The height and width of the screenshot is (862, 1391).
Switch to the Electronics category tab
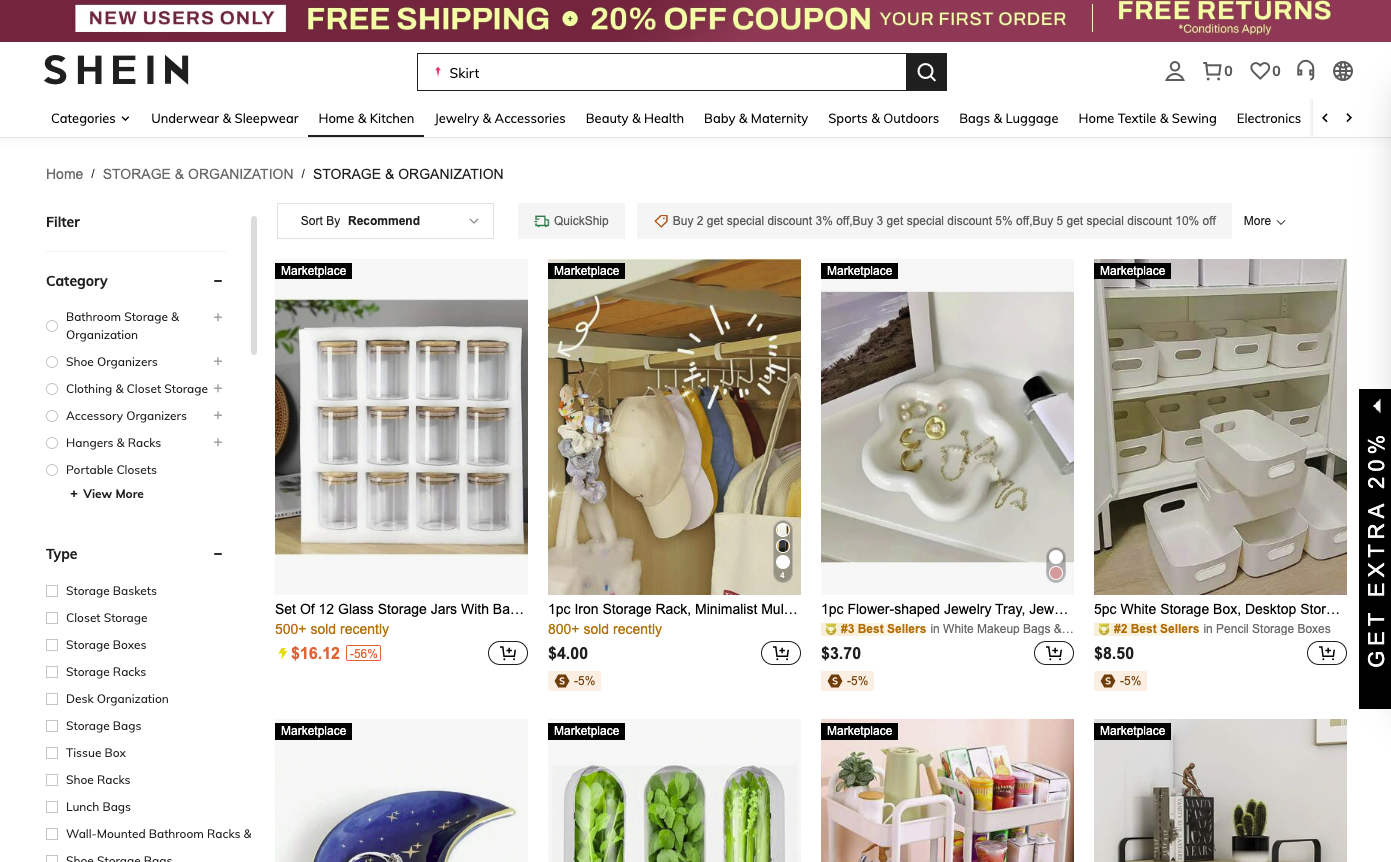[1268, 118]
